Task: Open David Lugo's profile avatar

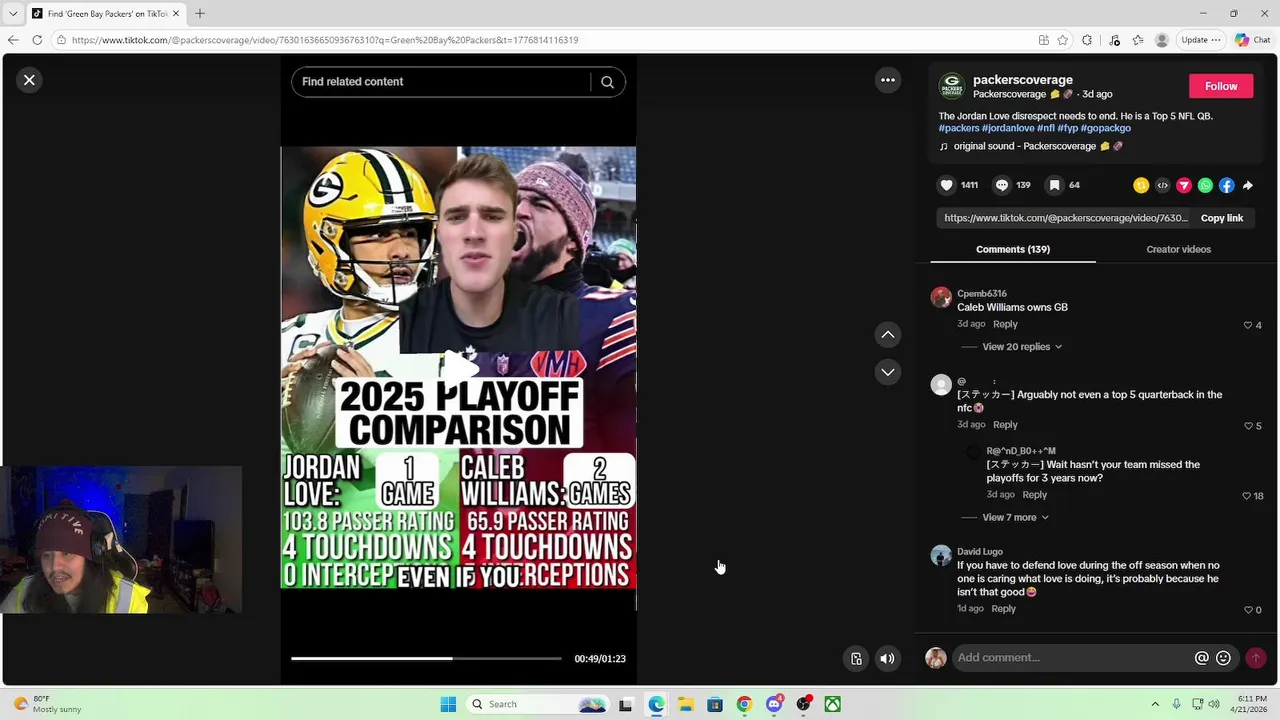Action: coord(940,556)
